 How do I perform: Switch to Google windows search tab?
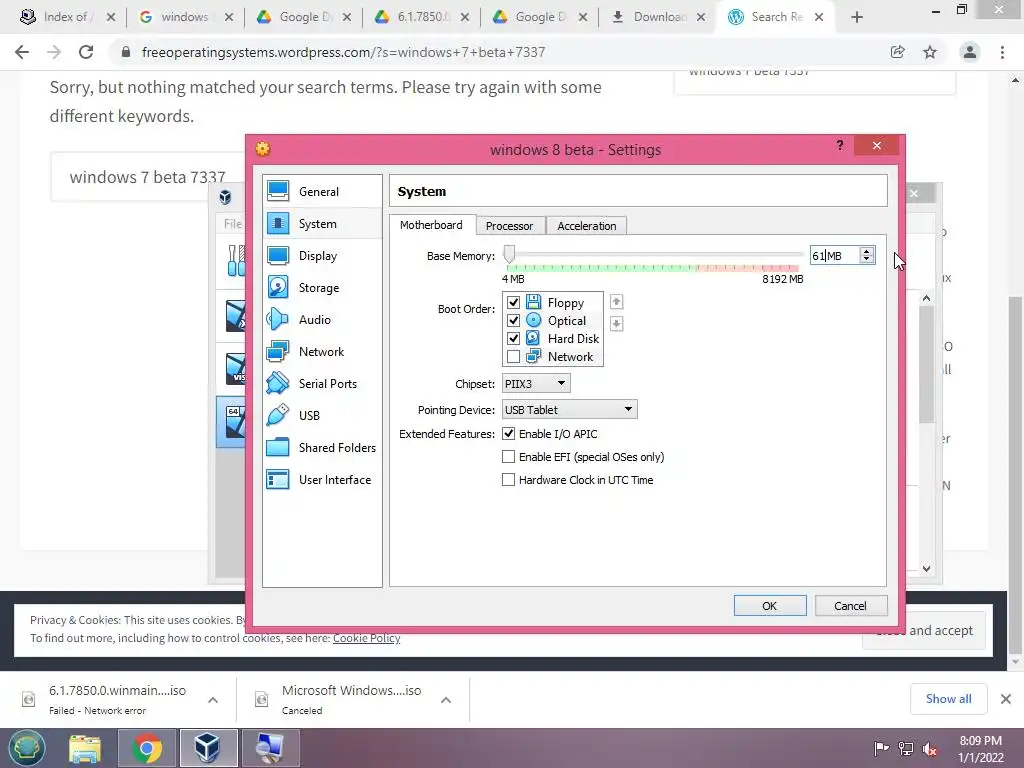coord(185,17)
